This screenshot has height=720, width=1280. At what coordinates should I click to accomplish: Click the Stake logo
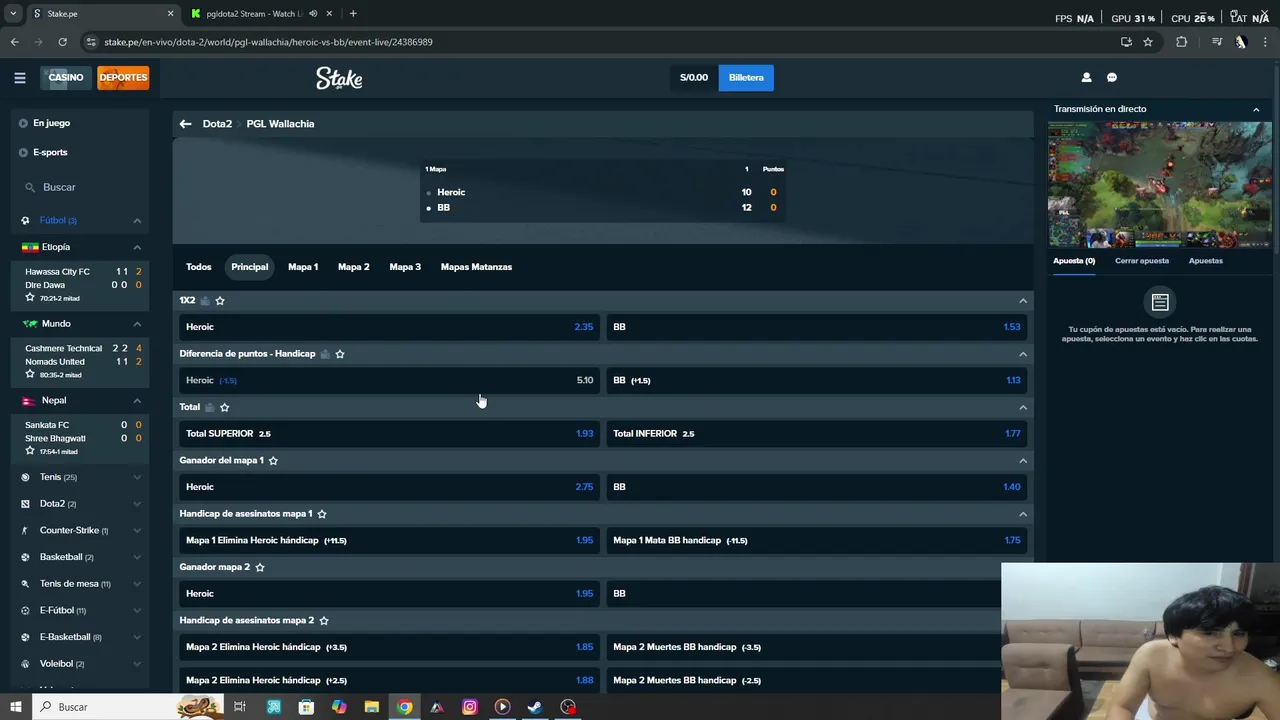point(339,78)
